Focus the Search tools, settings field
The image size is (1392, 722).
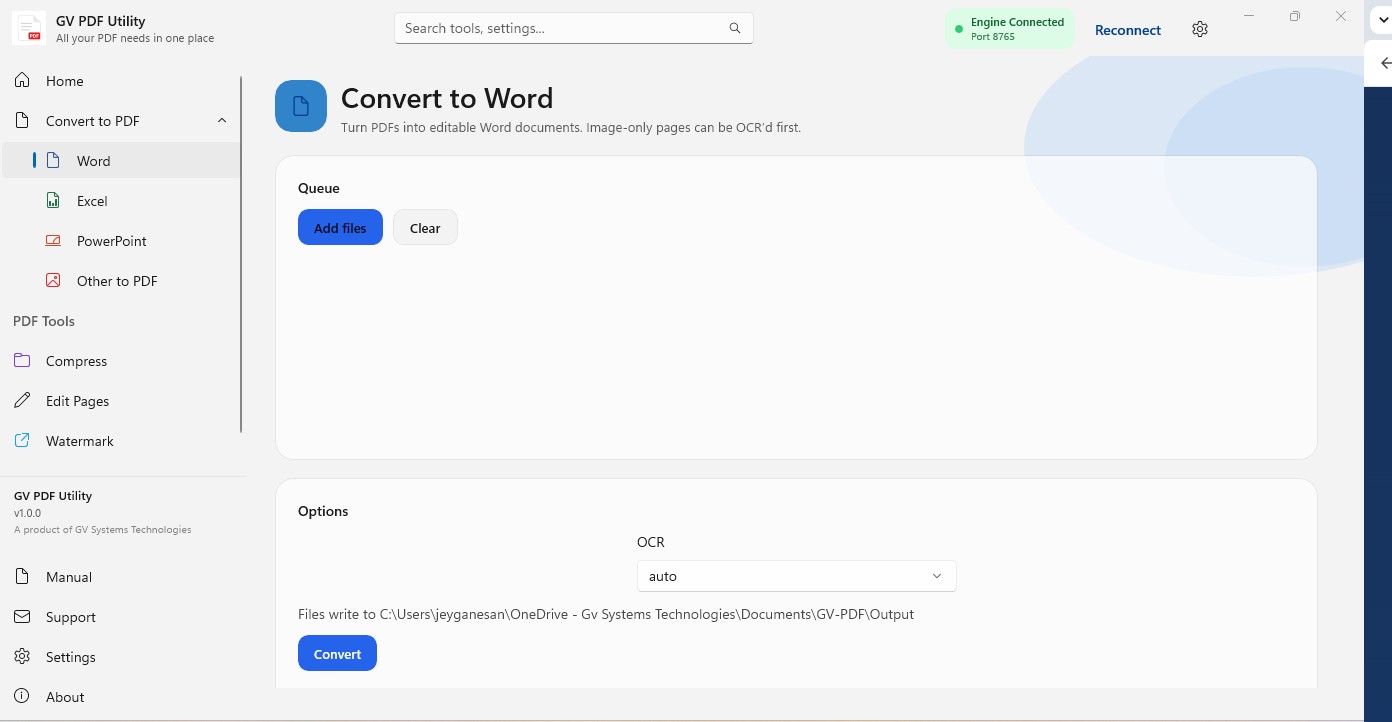(574, 28)
